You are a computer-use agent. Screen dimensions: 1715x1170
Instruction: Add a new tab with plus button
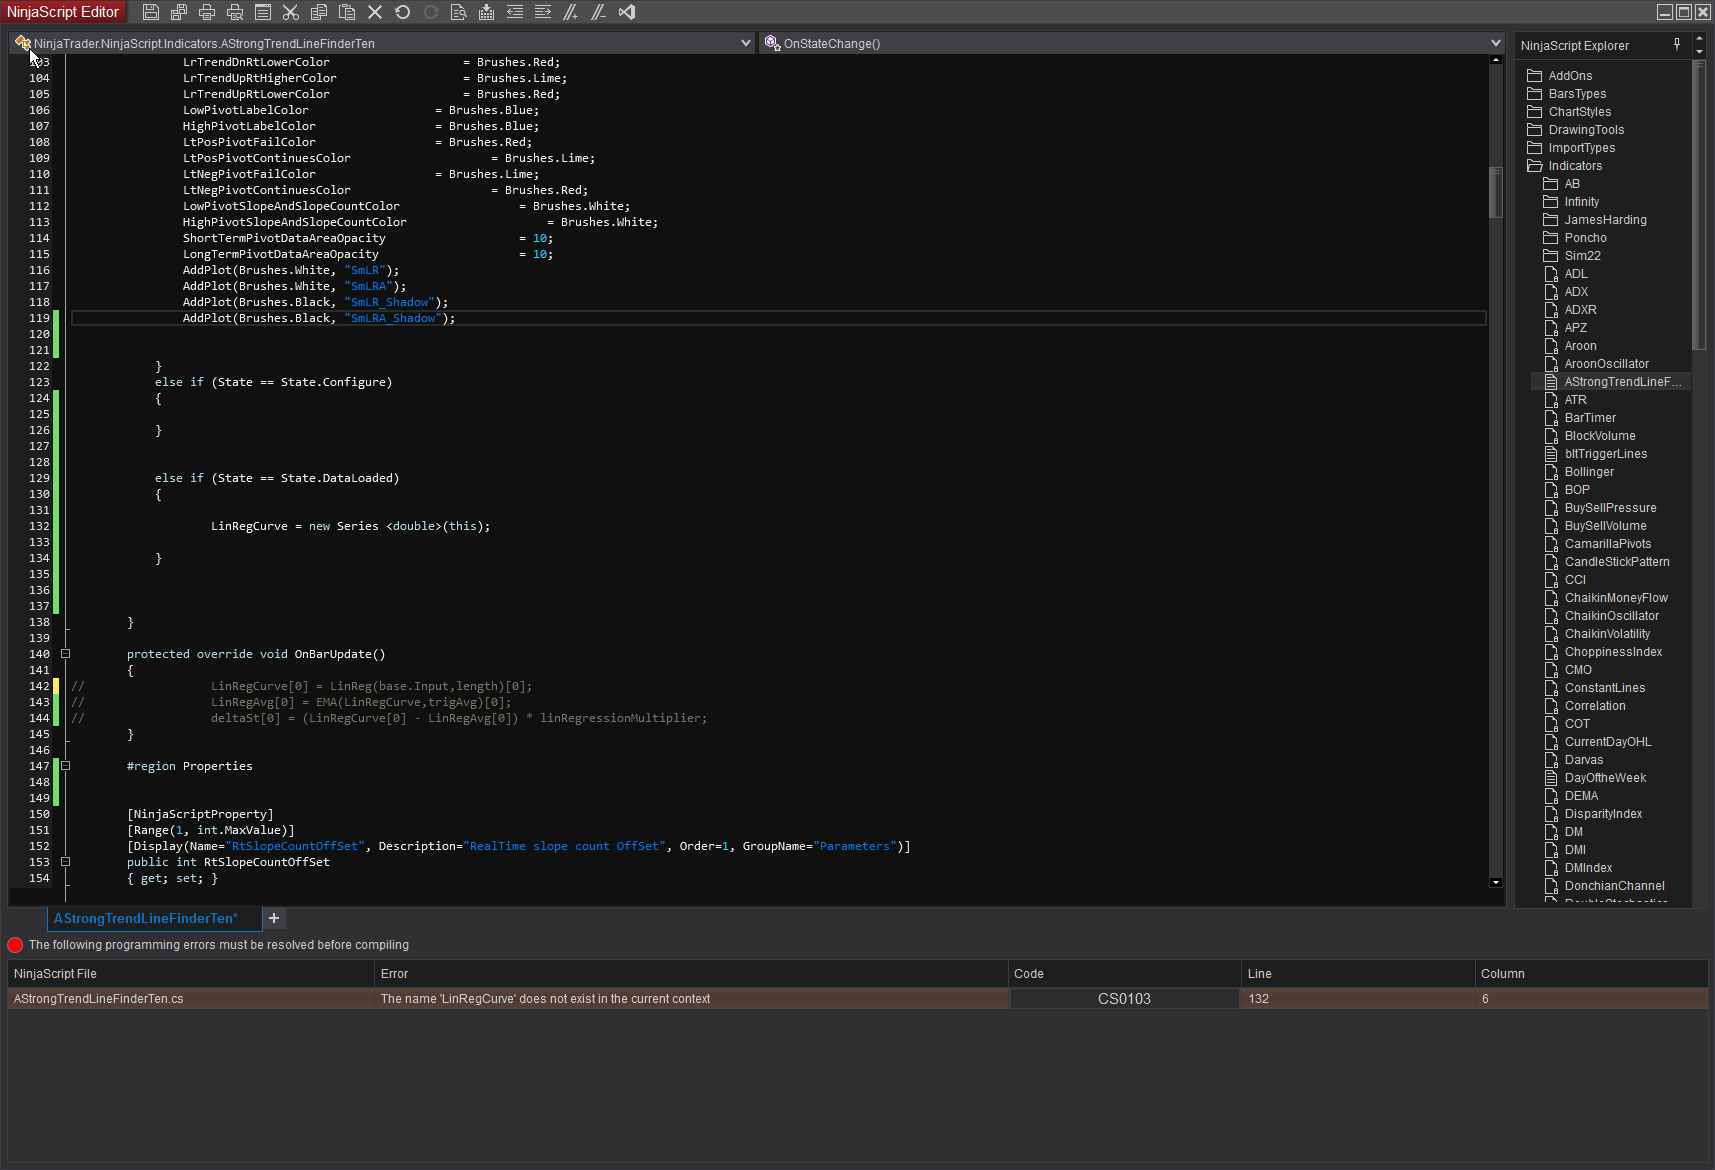click(x=274, y=918)
